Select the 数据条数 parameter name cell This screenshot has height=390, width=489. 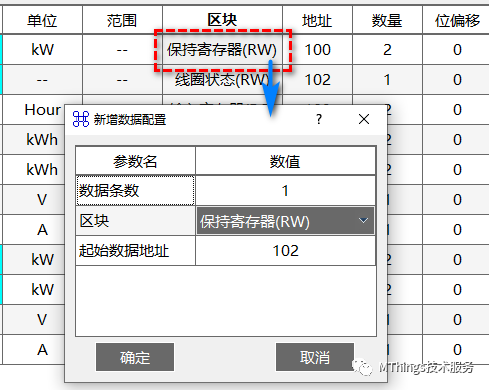(135, 191)
